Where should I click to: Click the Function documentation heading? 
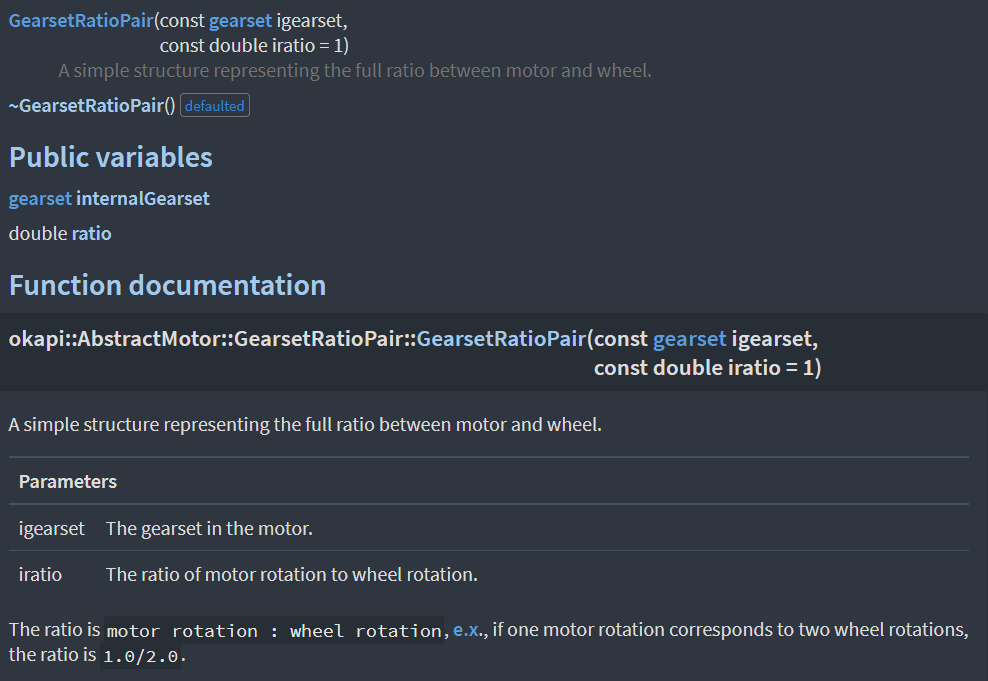[168, 285]
